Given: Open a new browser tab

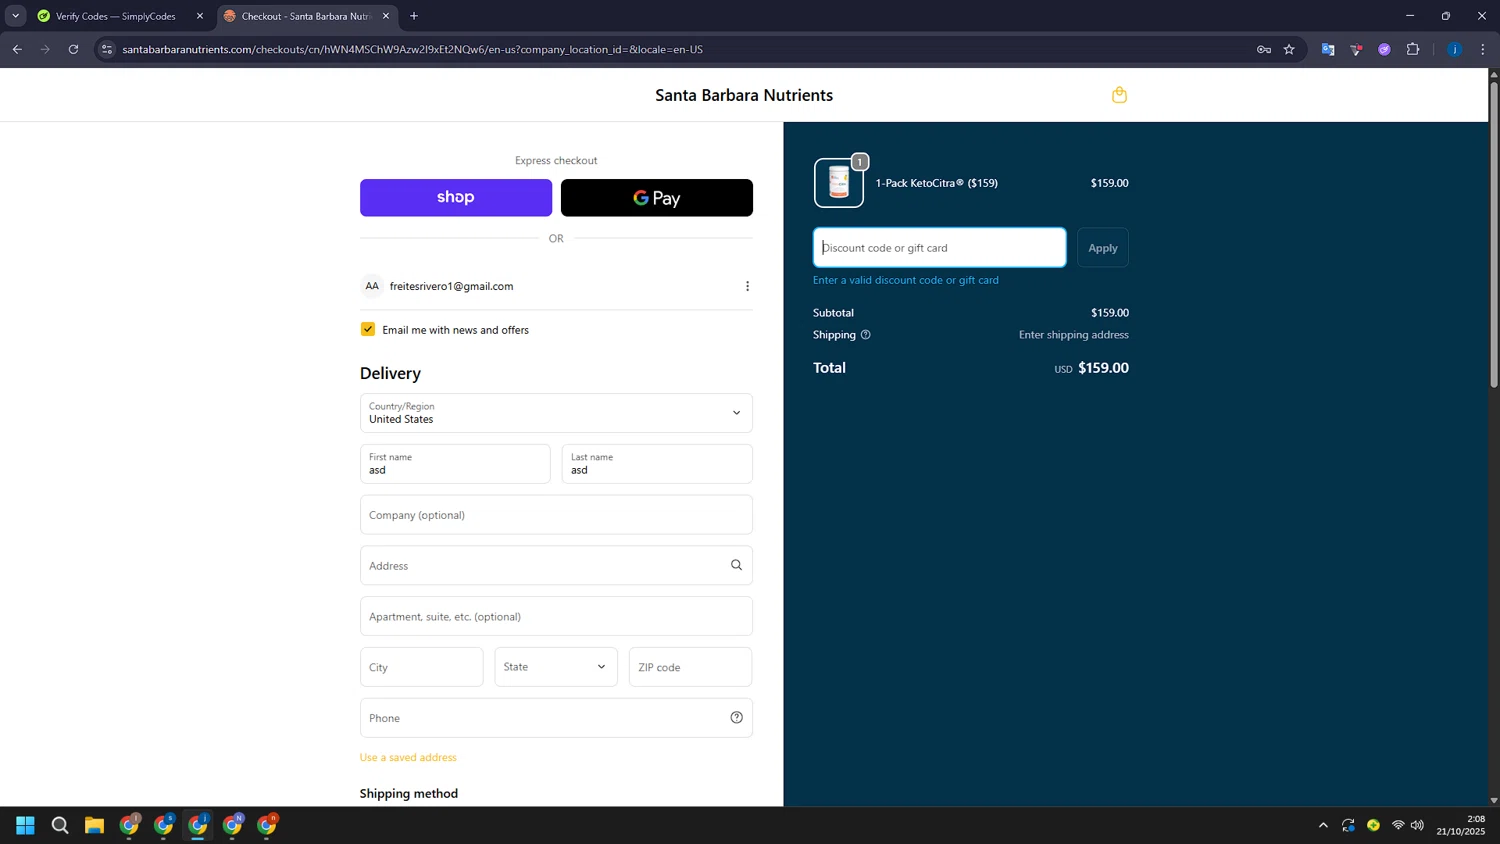Looking at the screenshot, I should pyautogui.click(x=414, y=16).
